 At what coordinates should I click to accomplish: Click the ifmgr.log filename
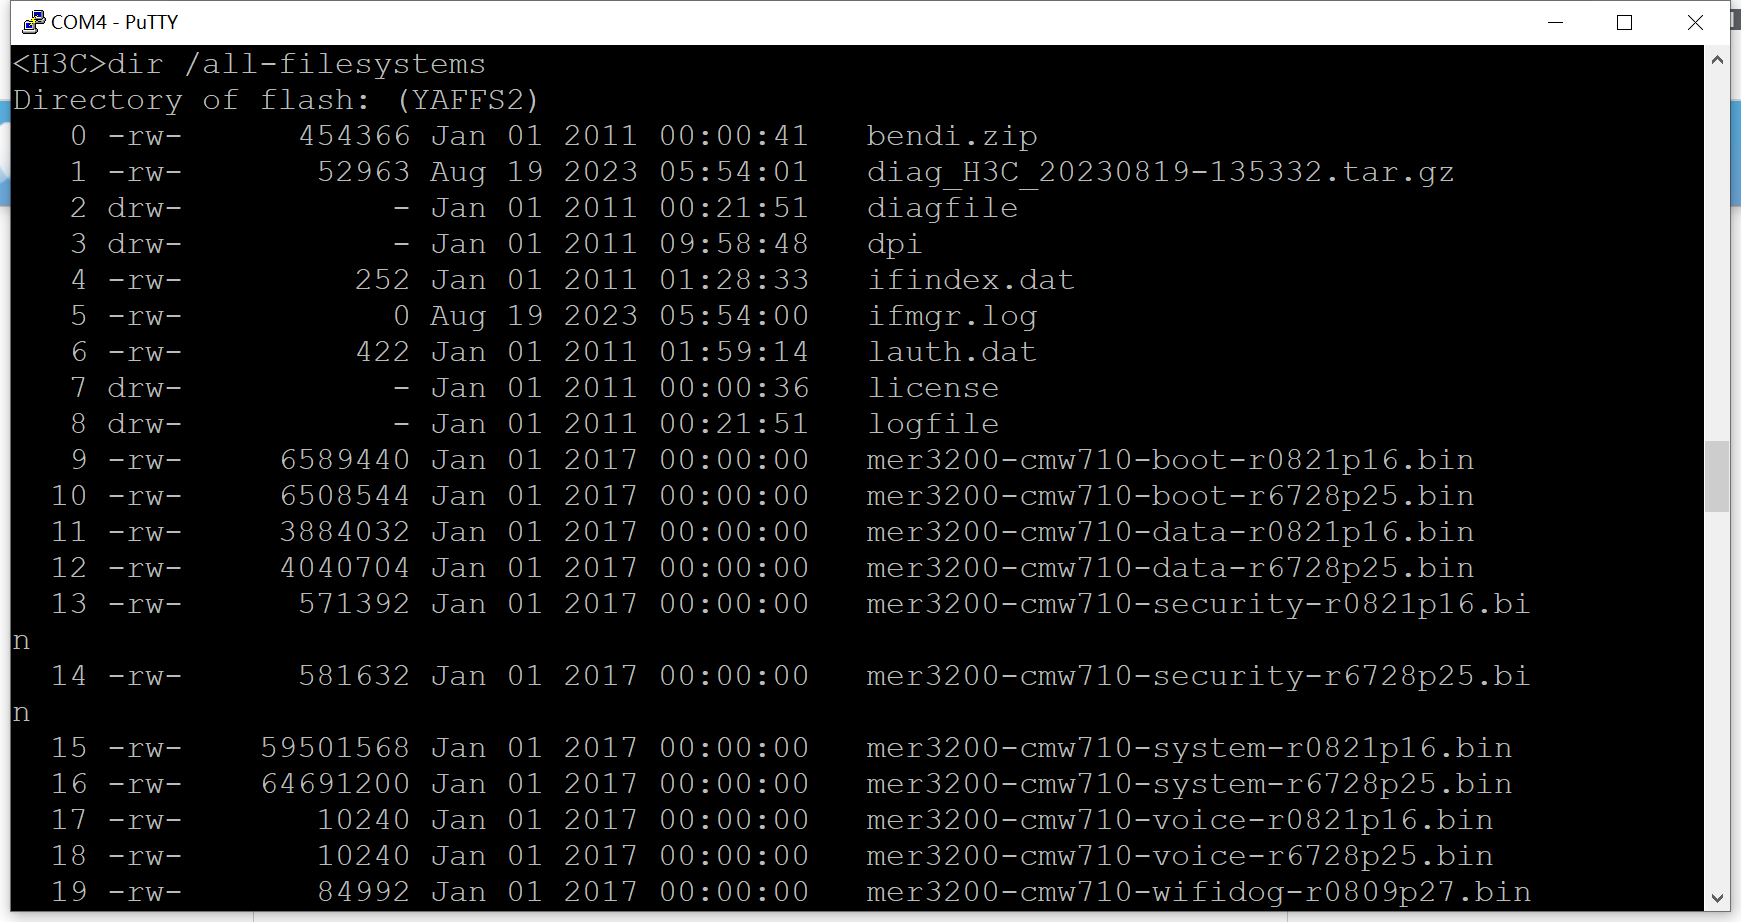click(951, 316)
